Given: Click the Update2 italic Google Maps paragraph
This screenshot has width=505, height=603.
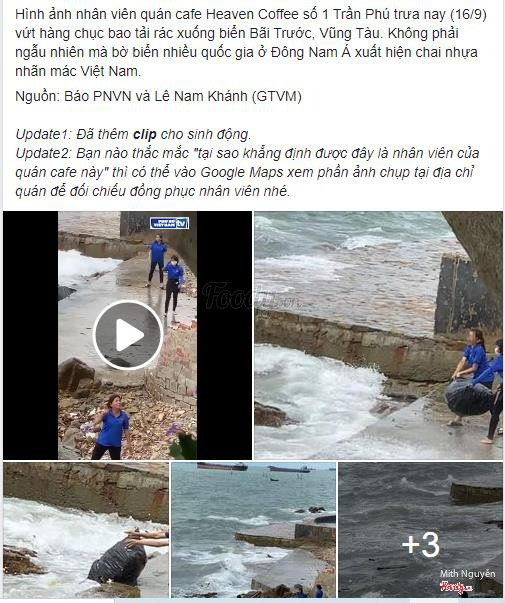Looking at the screenshot, I should tap(247, 172).
